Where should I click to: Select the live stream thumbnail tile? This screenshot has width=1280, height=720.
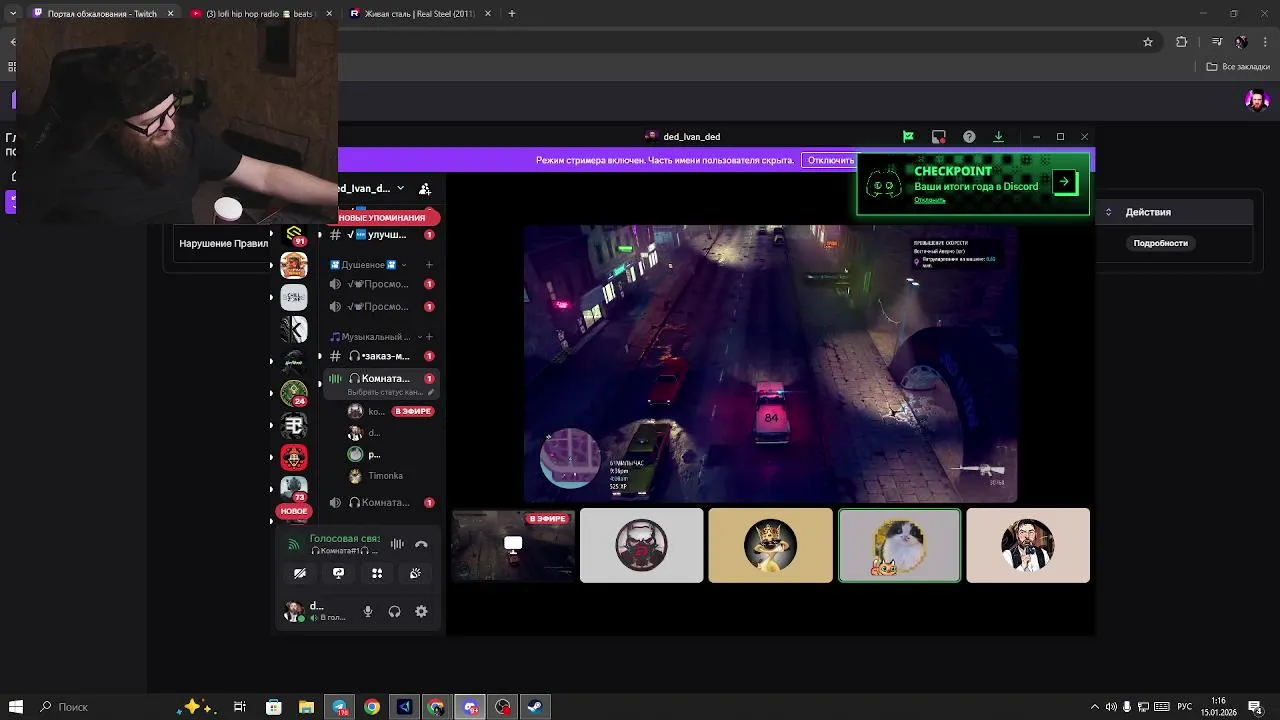click(x=513, y=545)
